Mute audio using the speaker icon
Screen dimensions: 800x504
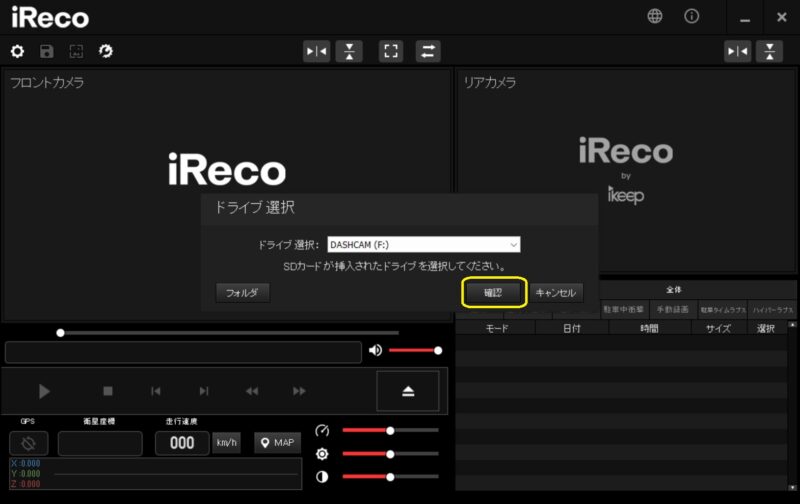click(375, 350)
